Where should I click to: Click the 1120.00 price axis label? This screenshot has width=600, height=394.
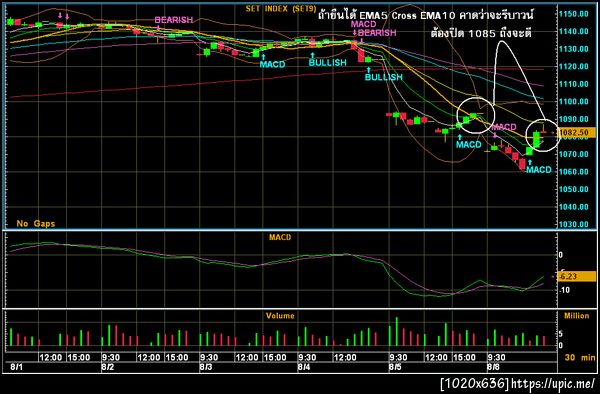pos(574,67)
